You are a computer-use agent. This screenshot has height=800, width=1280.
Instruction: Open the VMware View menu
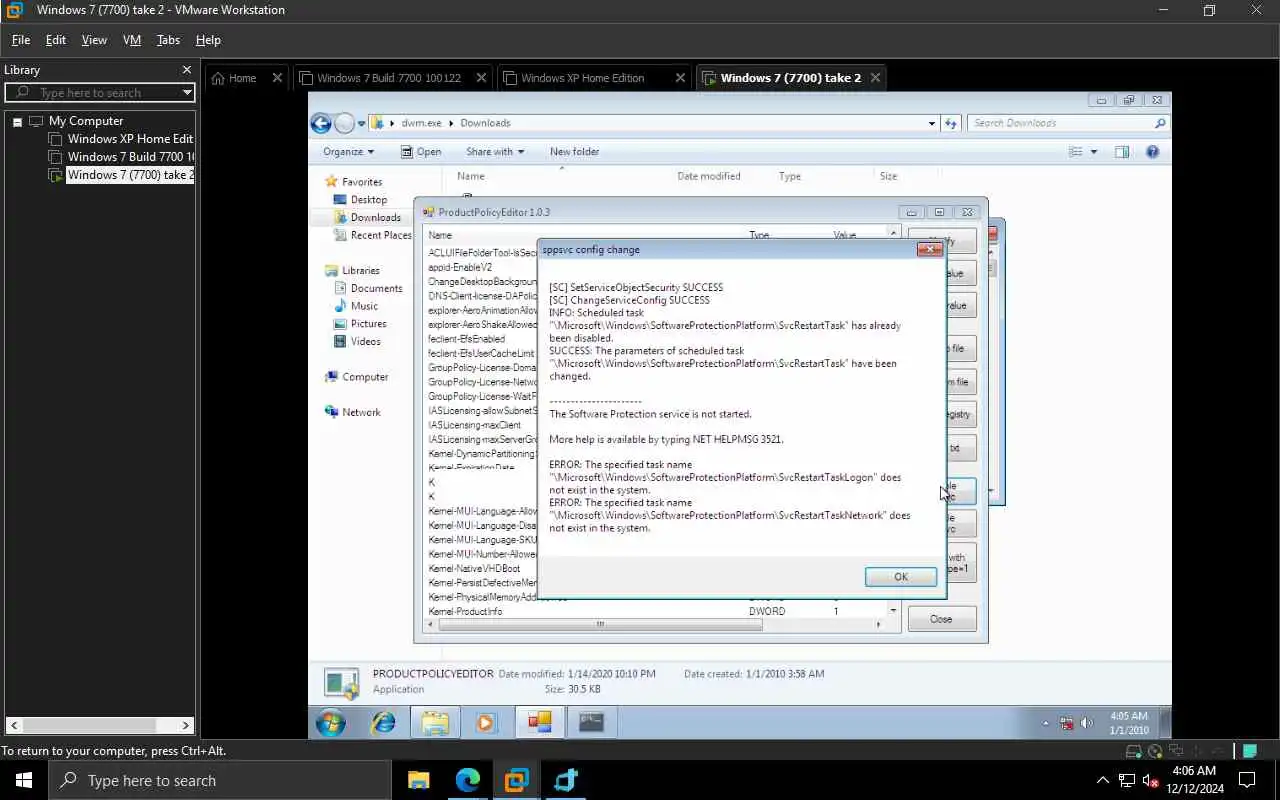click(x=94, y=40)
